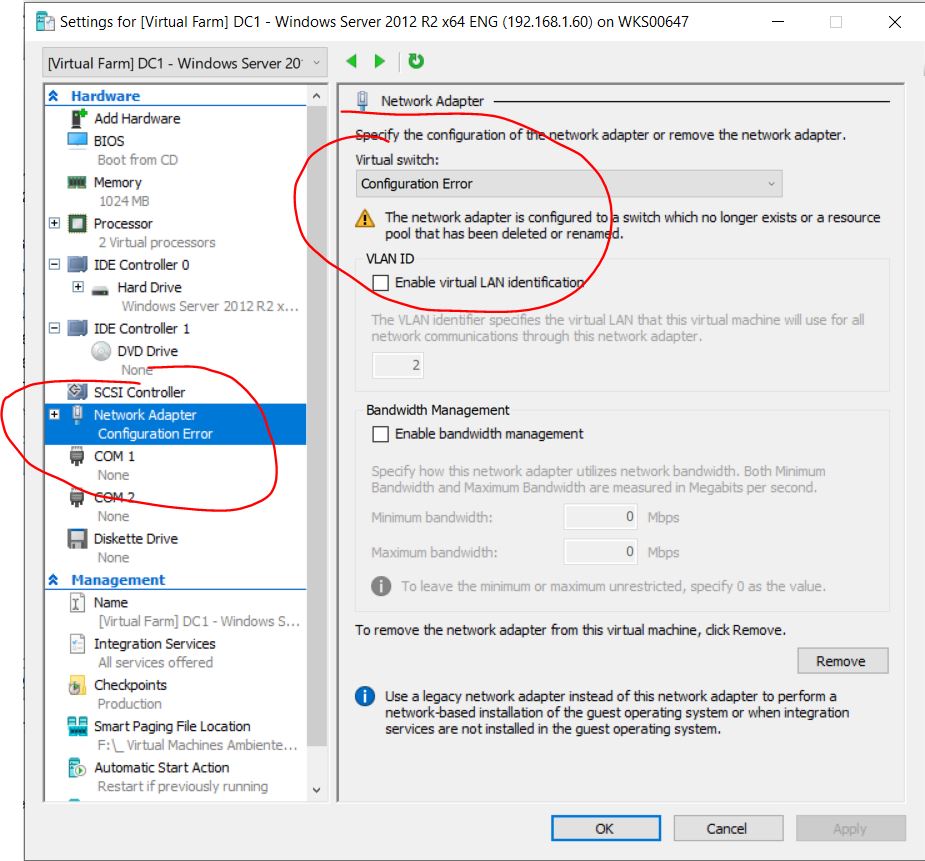
Task: Collapse the Hardware section header
Action: [53, 96]
